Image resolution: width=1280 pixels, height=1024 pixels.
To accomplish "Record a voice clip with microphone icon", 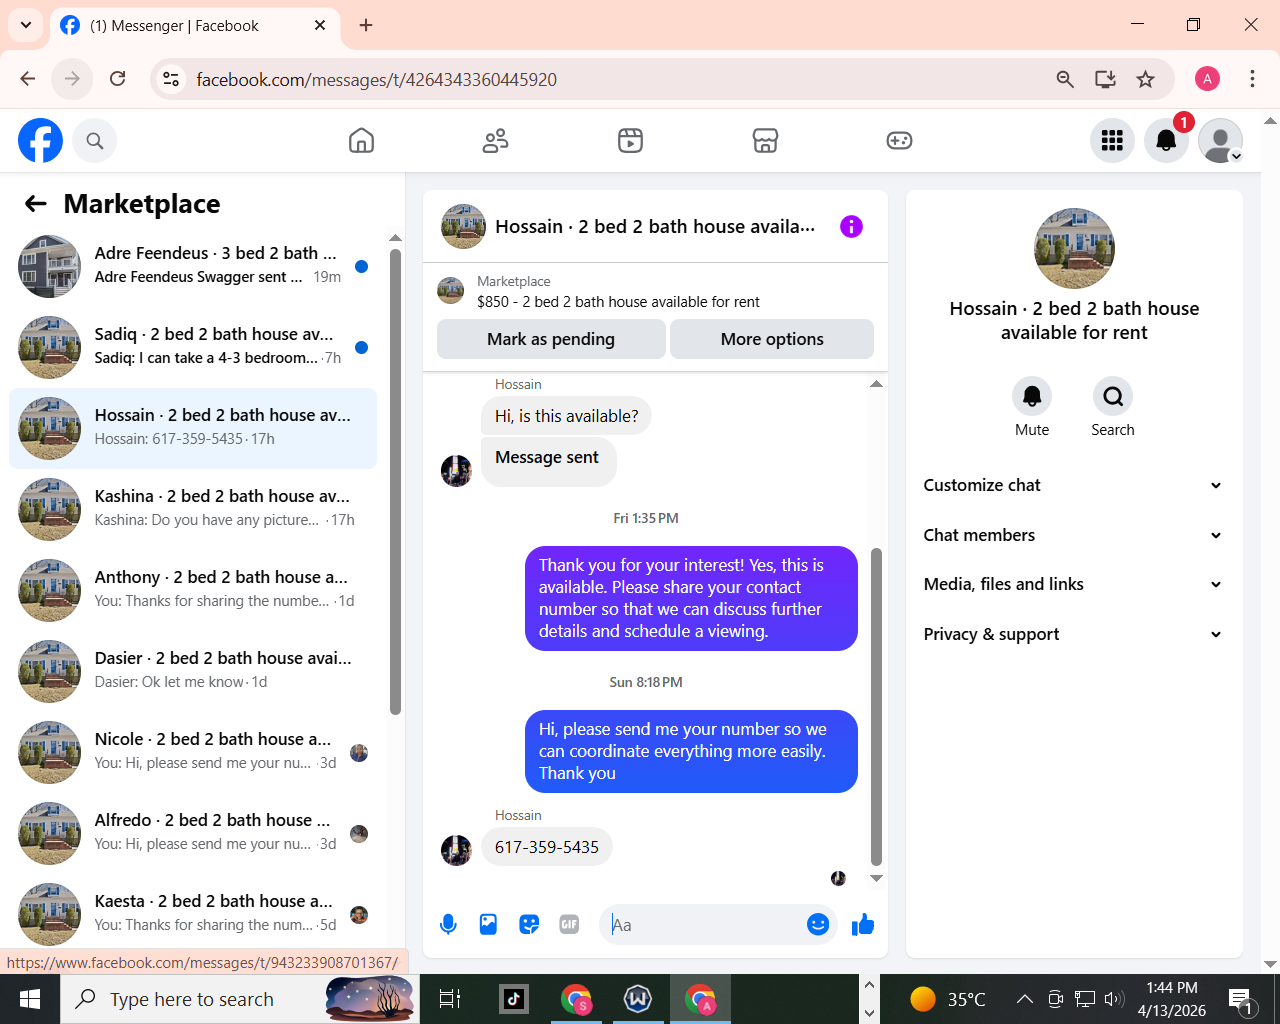I will pos(448,925).
